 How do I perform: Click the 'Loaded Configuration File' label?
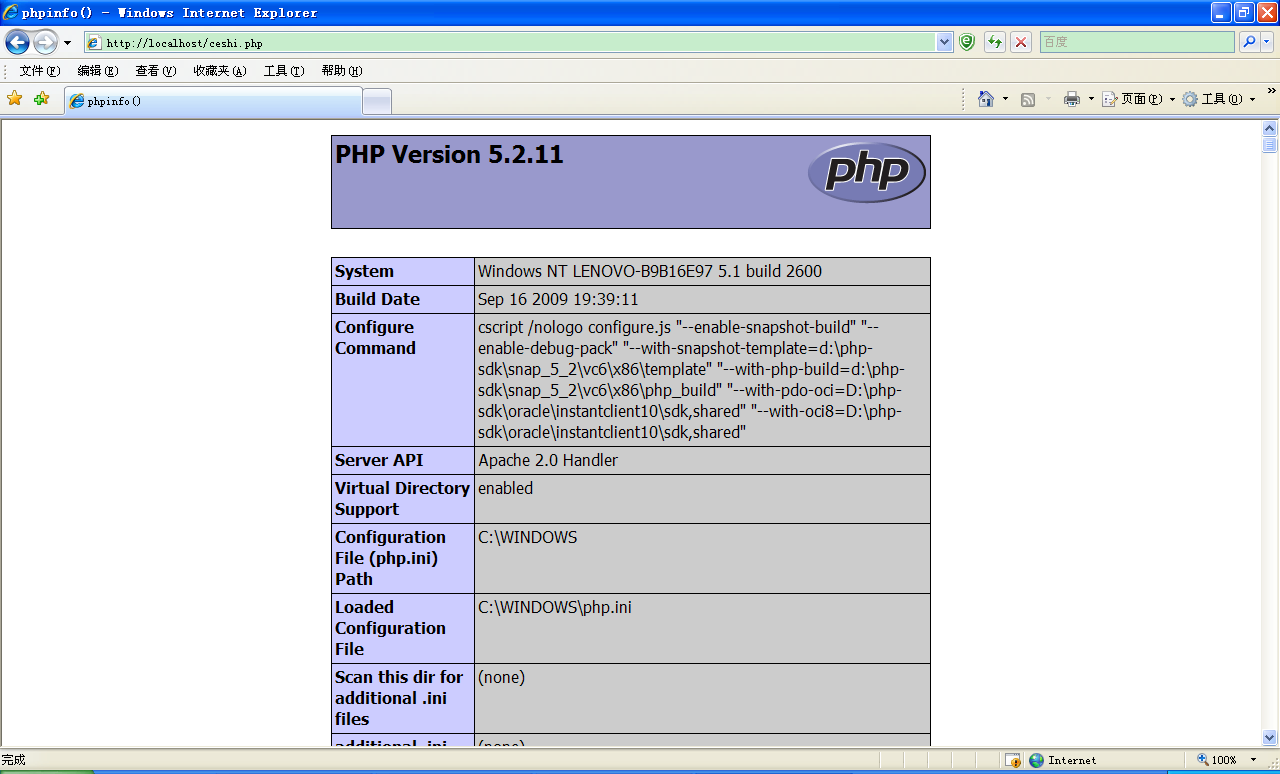click(390, 628)
